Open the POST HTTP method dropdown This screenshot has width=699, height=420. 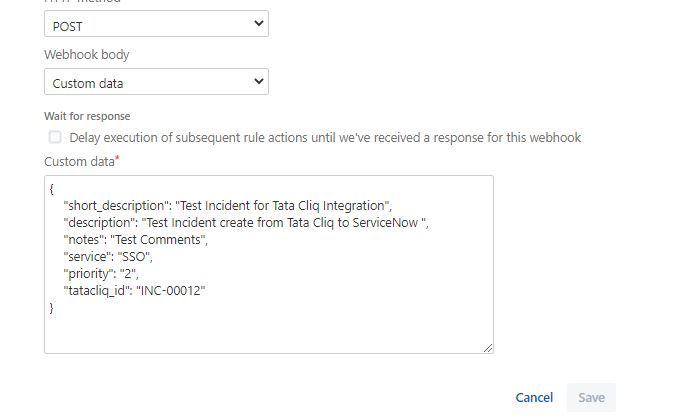[156, 24]
